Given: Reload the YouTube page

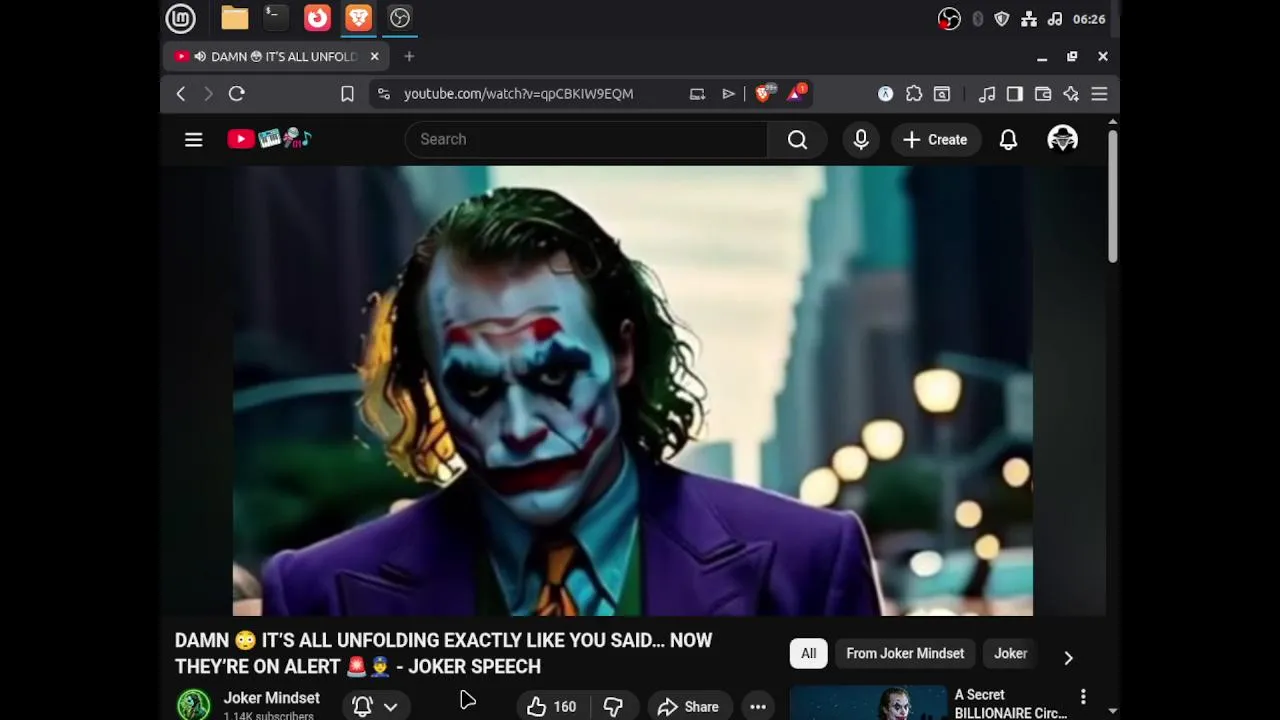Looking at the screenshot, I should pyautogui.click(x=237, y=94).
